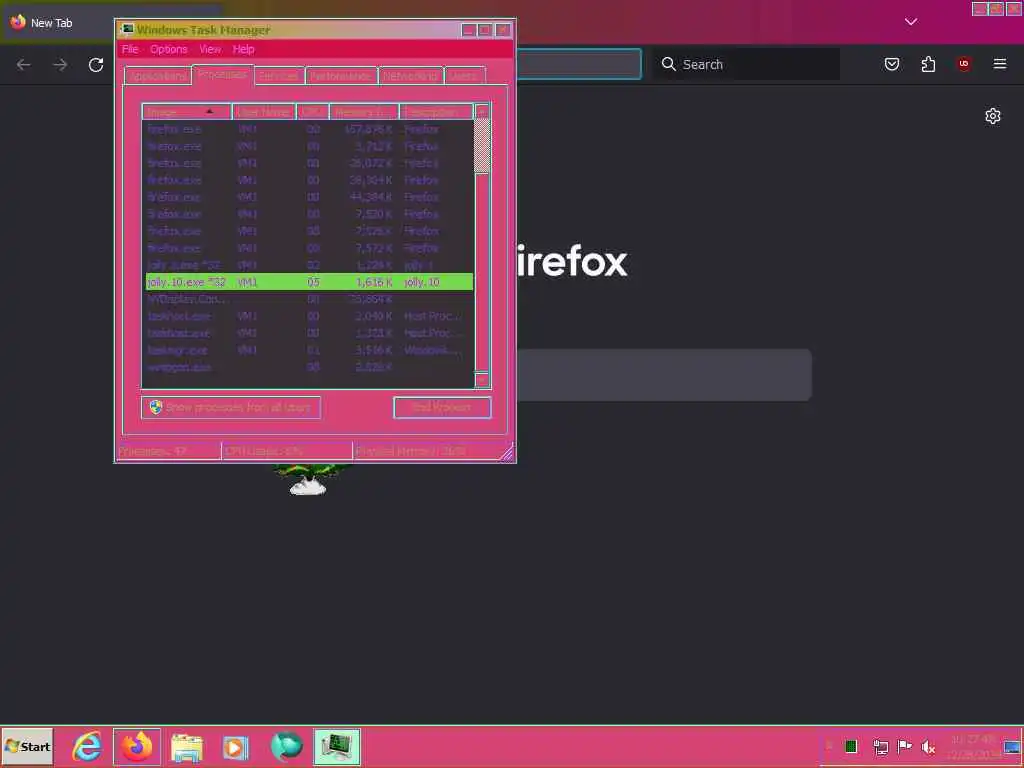Click the Firefox address bar behind Task Manager
The image size is (1024, 768).
579,64
